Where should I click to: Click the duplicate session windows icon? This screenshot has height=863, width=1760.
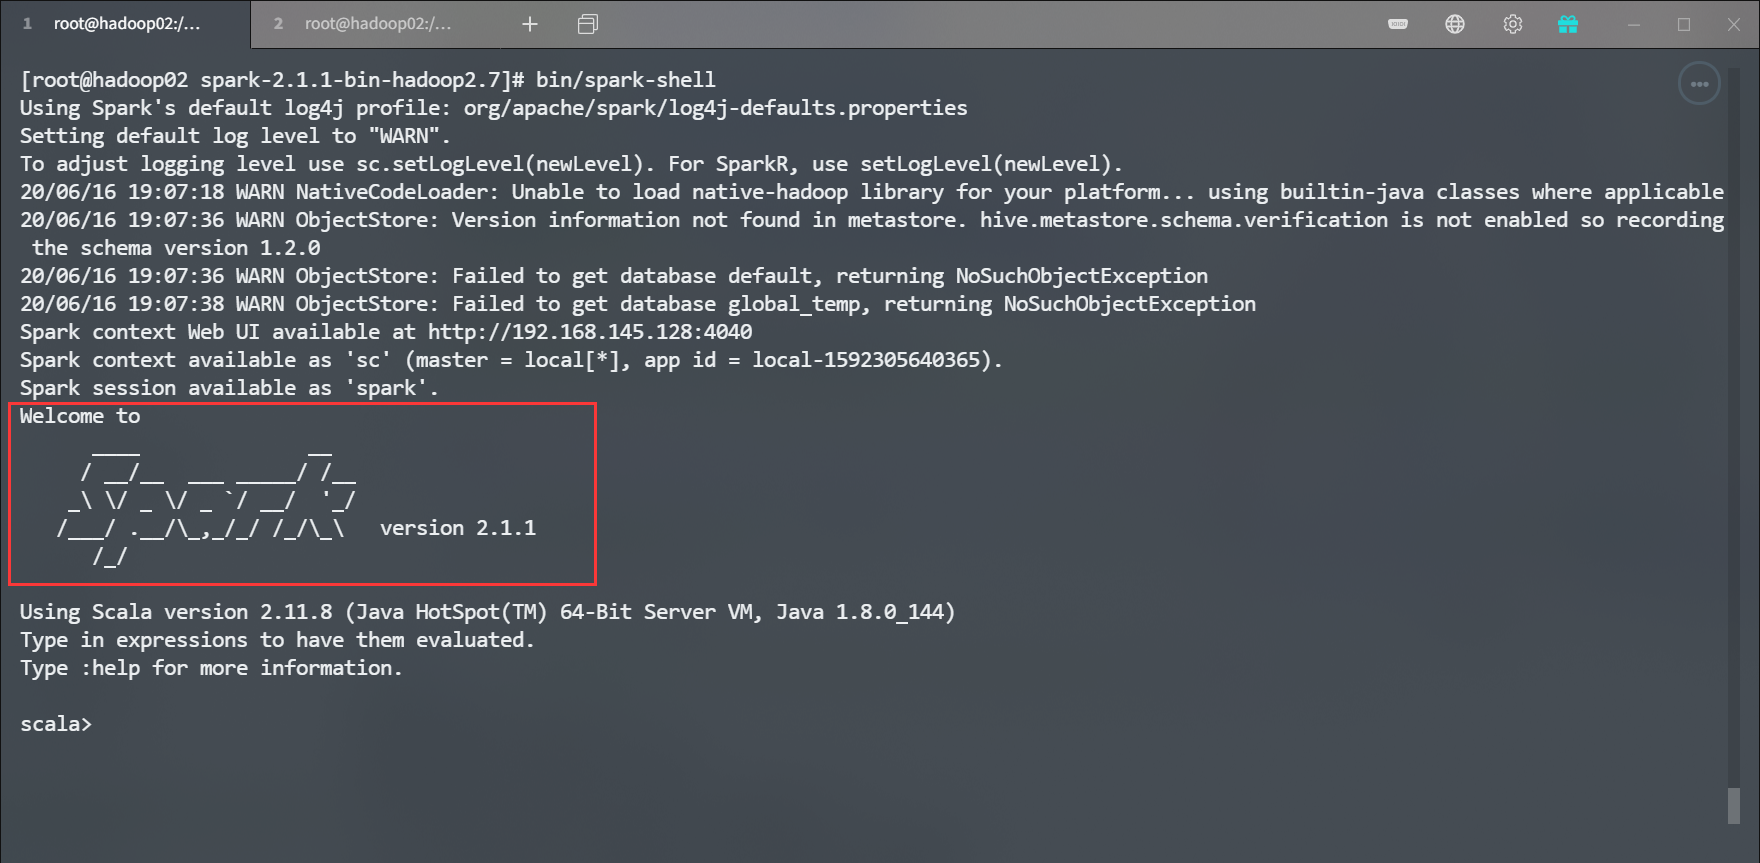588,24
